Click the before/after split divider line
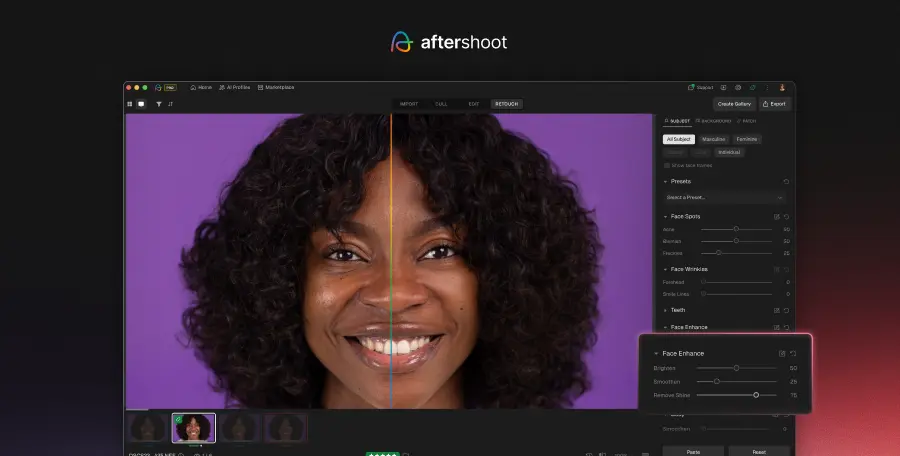The image size is (900, 456). point(391,261)
